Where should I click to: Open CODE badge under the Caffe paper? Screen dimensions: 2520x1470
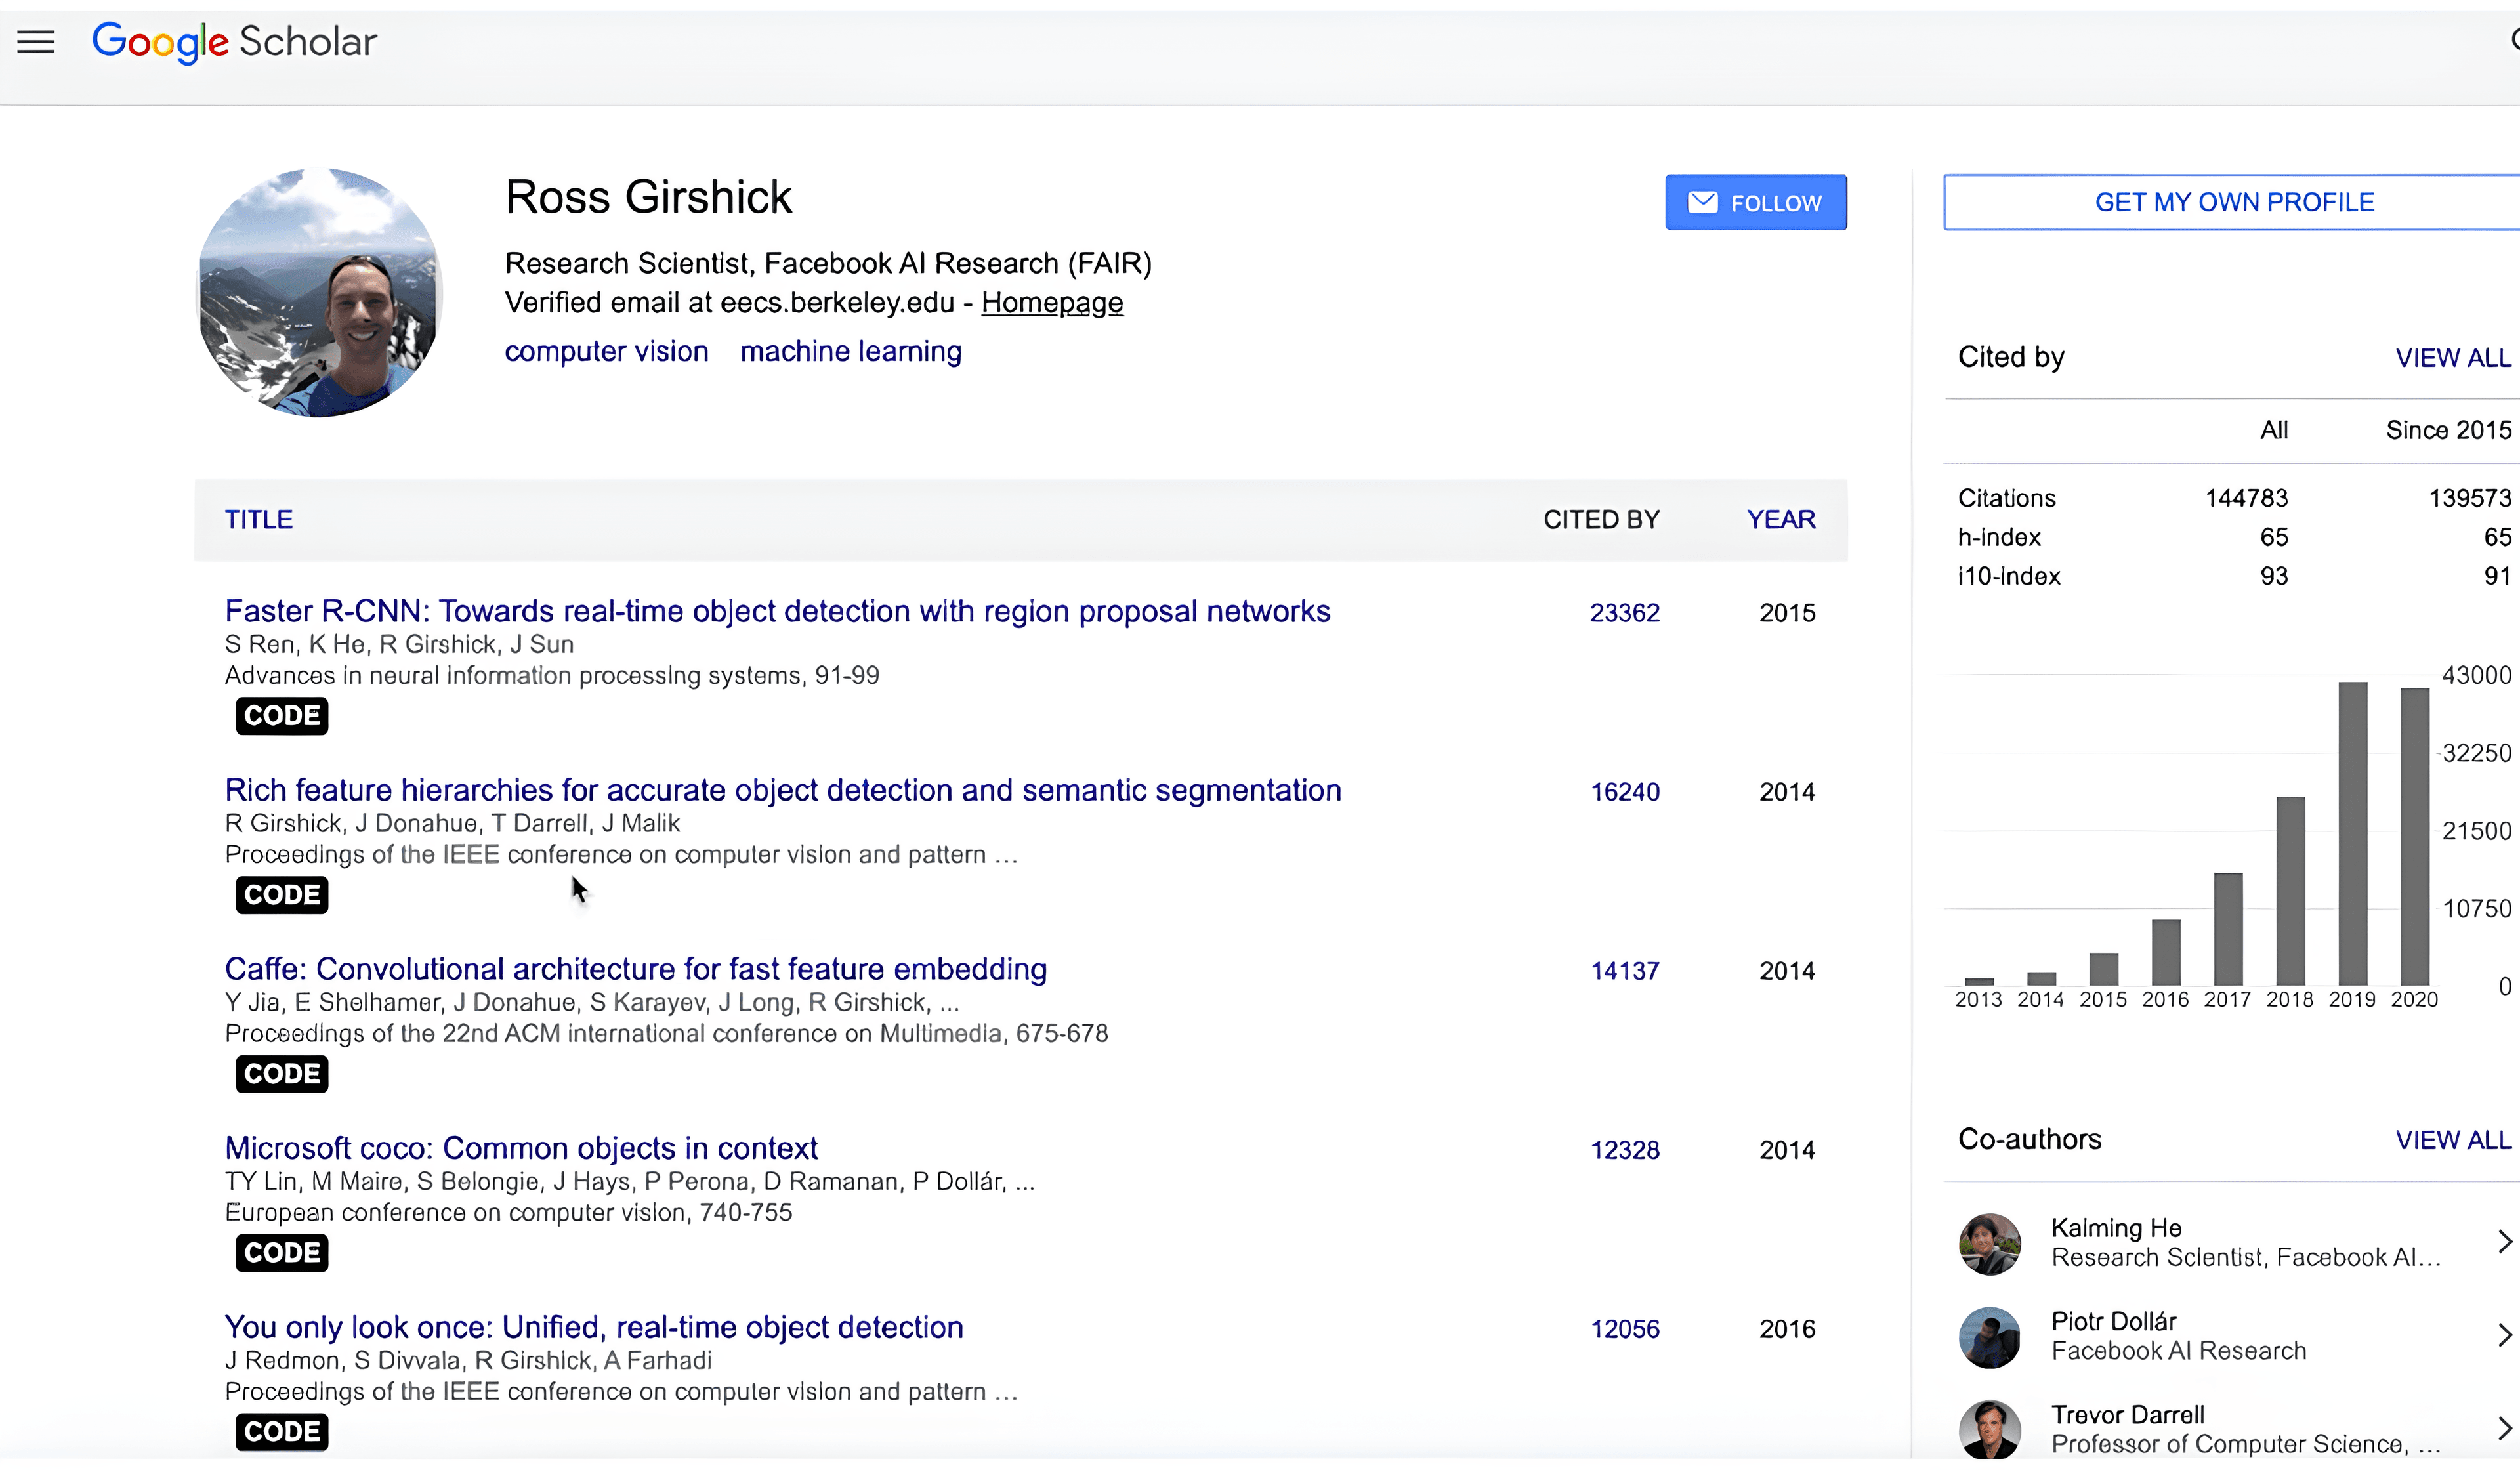[281, 1073]
